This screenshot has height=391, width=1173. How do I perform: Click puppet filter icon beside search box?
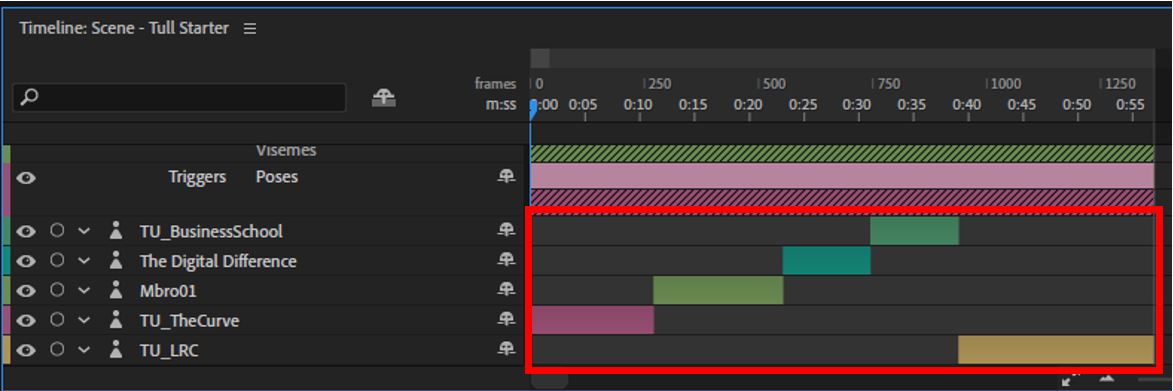coord(384,98)
